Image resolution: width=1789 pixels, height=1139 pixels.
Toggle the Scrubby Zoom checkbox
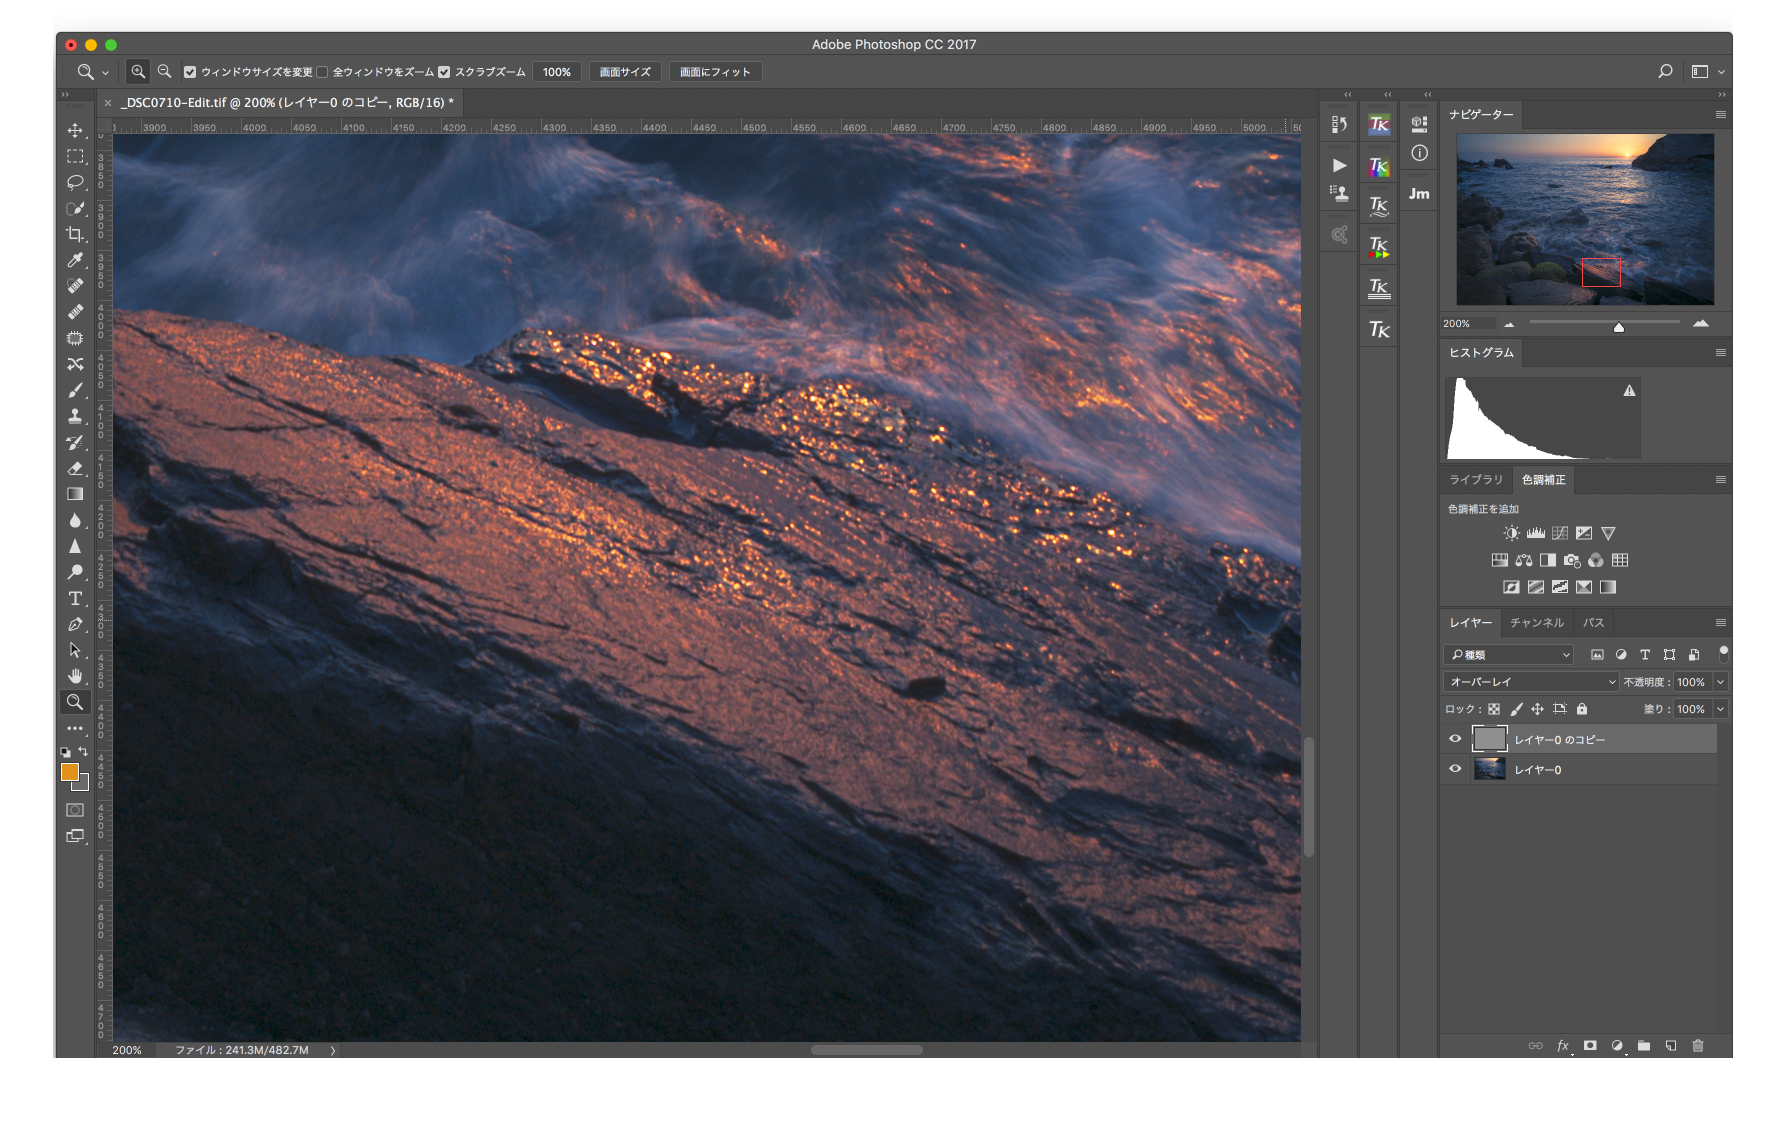[x=444, y=72]
